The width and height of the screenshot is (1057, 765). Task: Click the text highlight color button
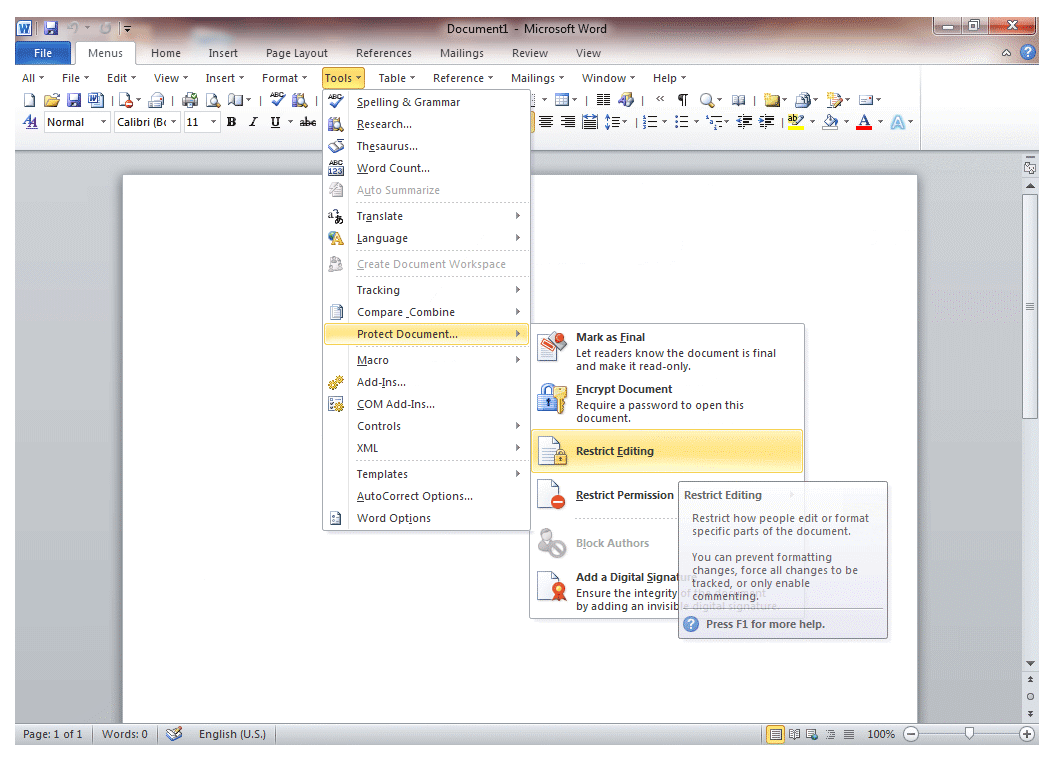point(796,122)
